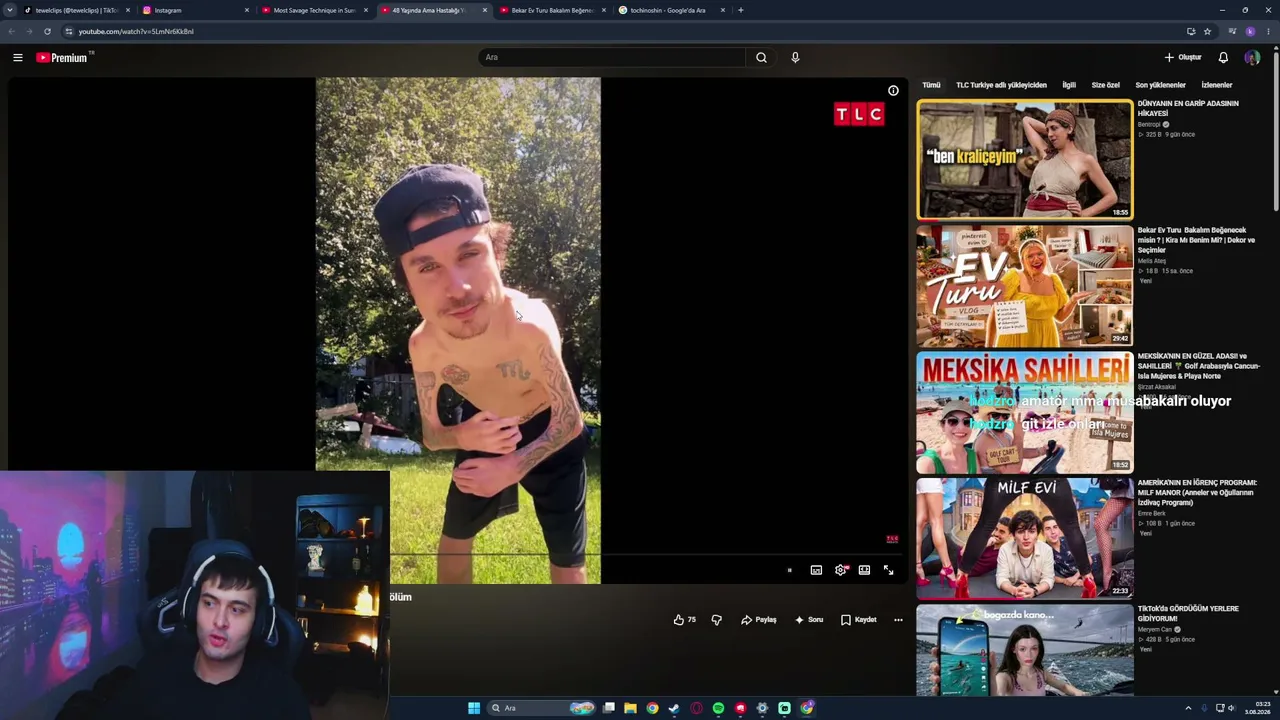
Task: Open DÜNYANIN EN GARİP ADASININ HİKAYESİ title
Action: 1188,108
